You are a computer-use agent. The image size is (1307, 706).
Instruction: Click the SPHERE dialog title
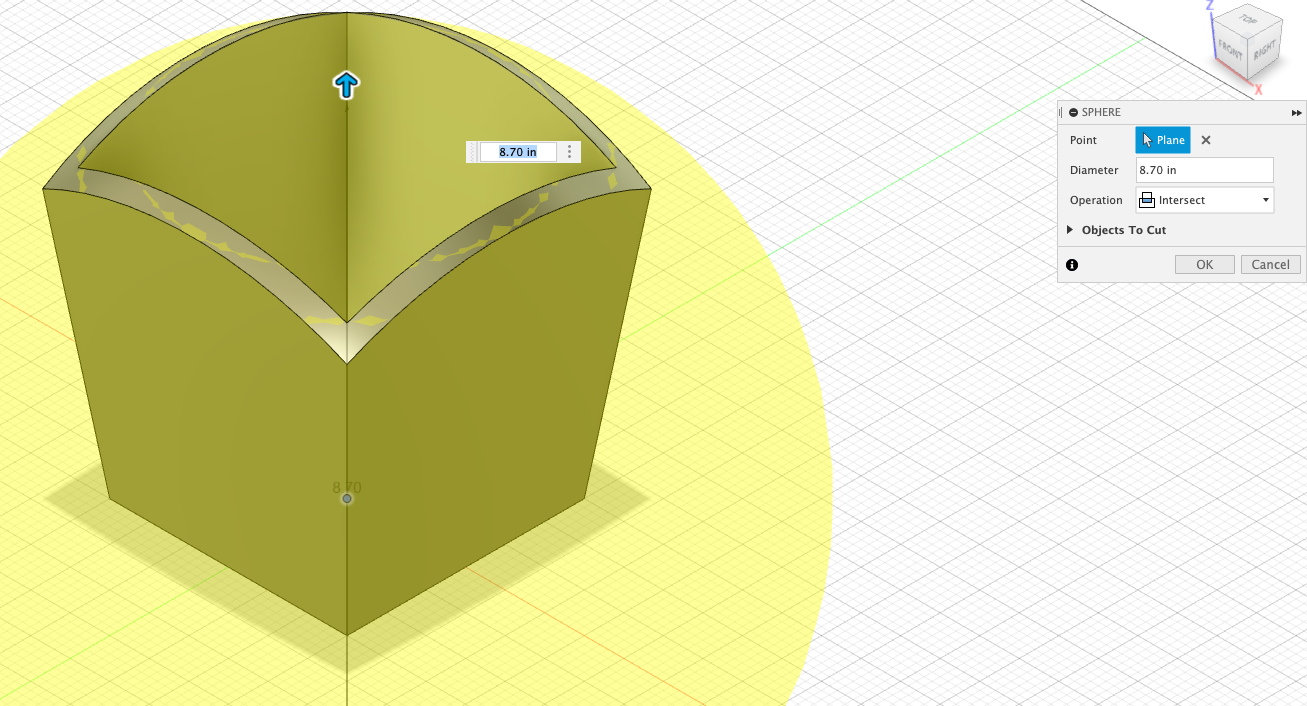[1101, 113]
